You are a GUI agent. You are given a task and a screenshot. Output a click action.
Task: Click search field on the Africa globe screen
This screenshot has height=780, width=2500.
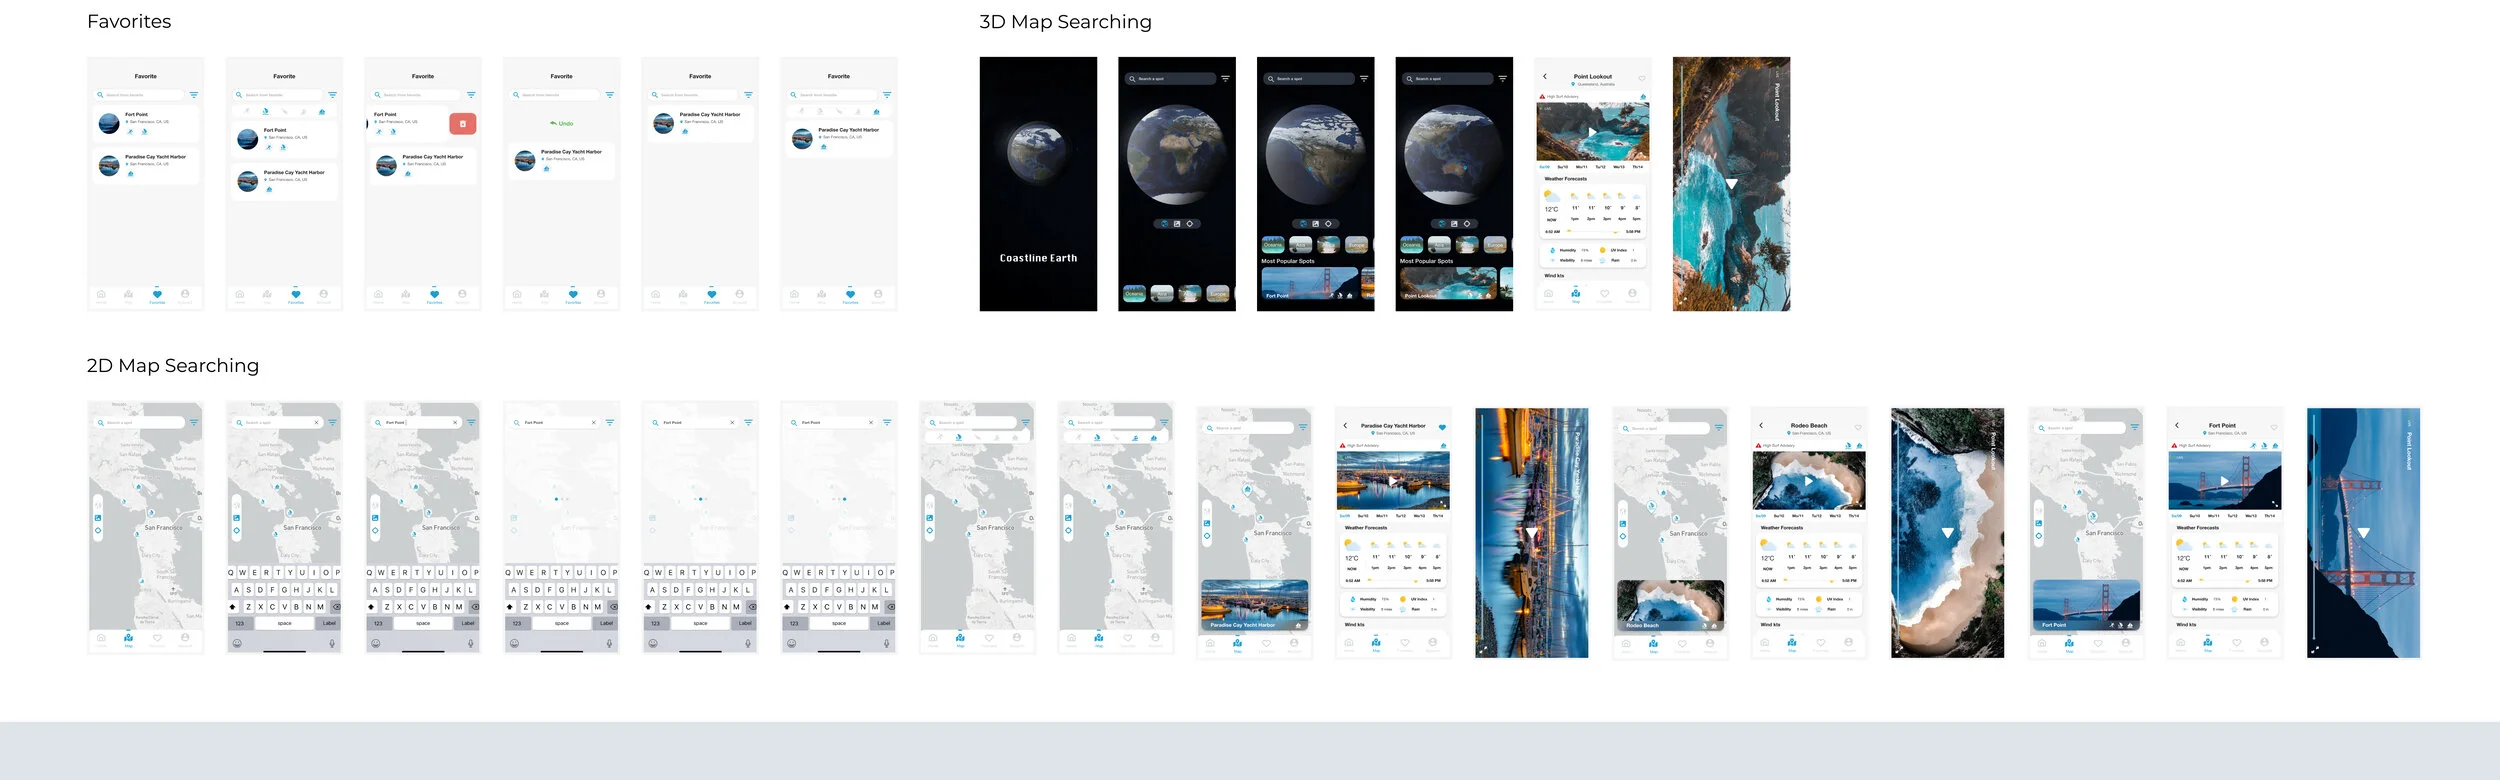pyautogui.click(x=1170, y=78)
